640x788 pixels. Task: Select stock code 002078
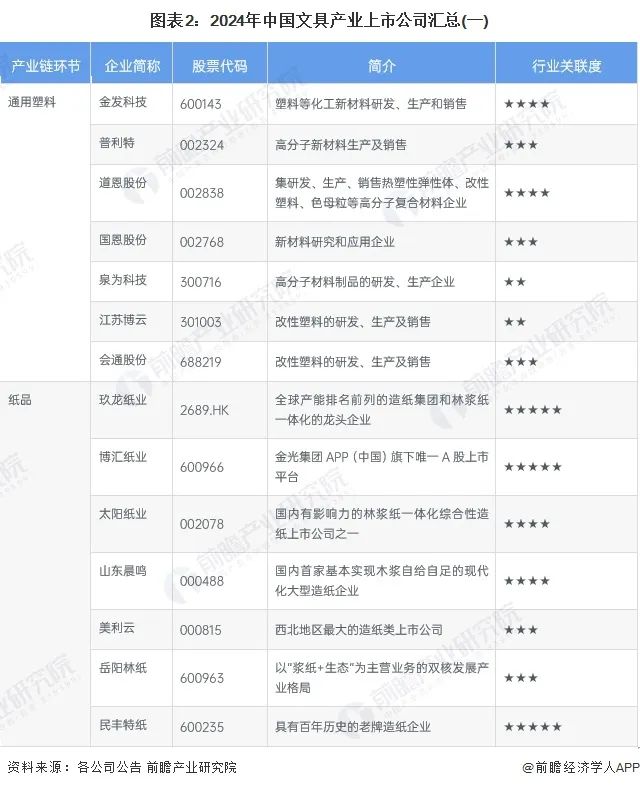click(202, 524)
